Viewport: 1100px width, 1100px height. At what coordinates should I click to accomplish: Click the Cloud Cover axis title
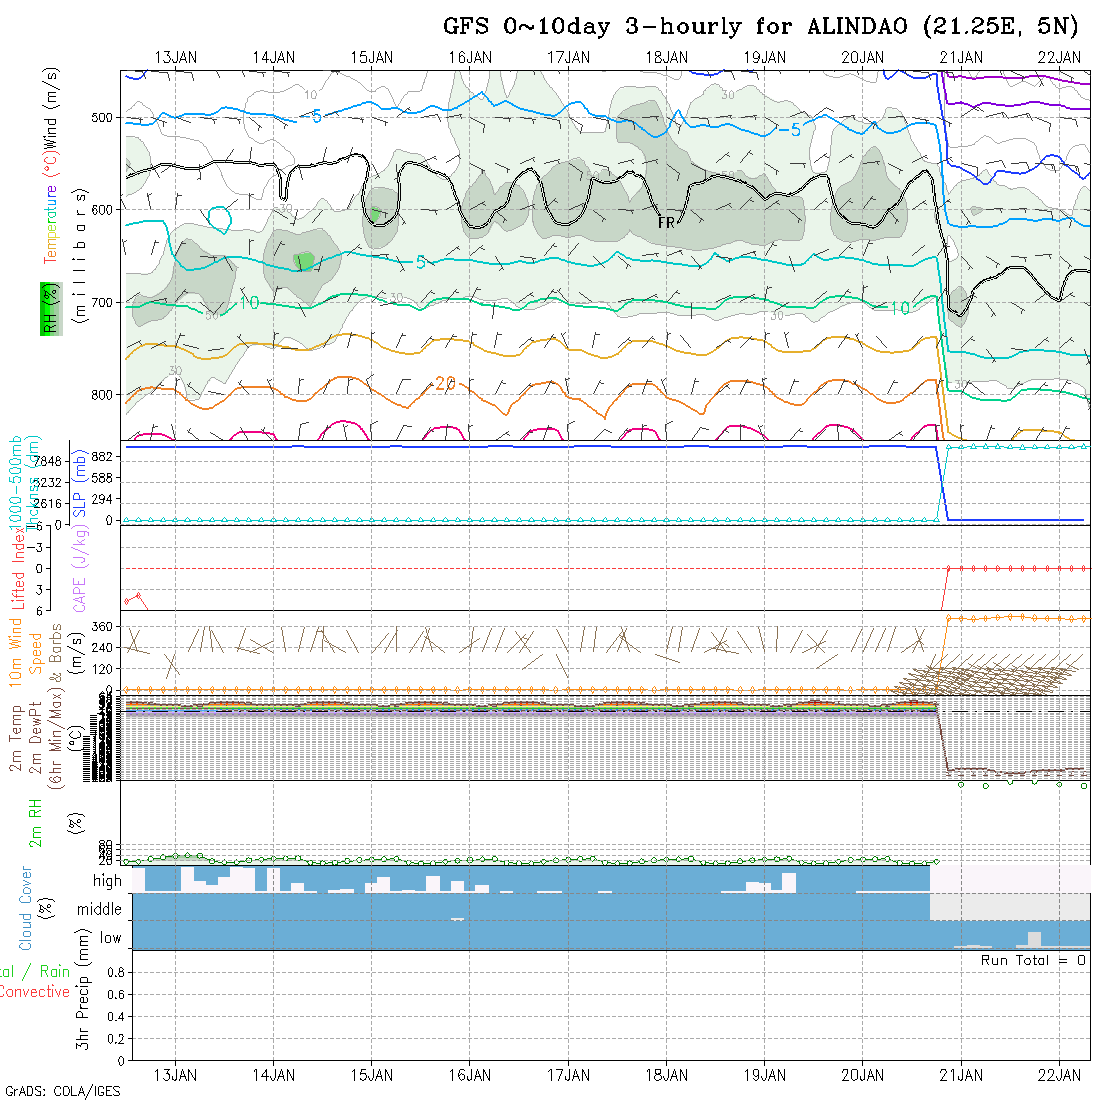point(26,909)
